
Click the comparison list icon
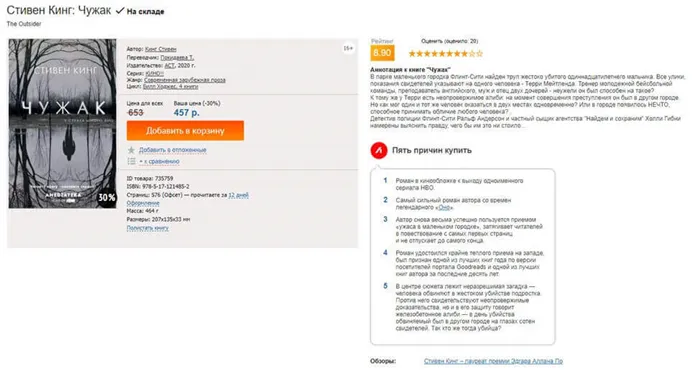pyautogui.click(x=131, y=161)
